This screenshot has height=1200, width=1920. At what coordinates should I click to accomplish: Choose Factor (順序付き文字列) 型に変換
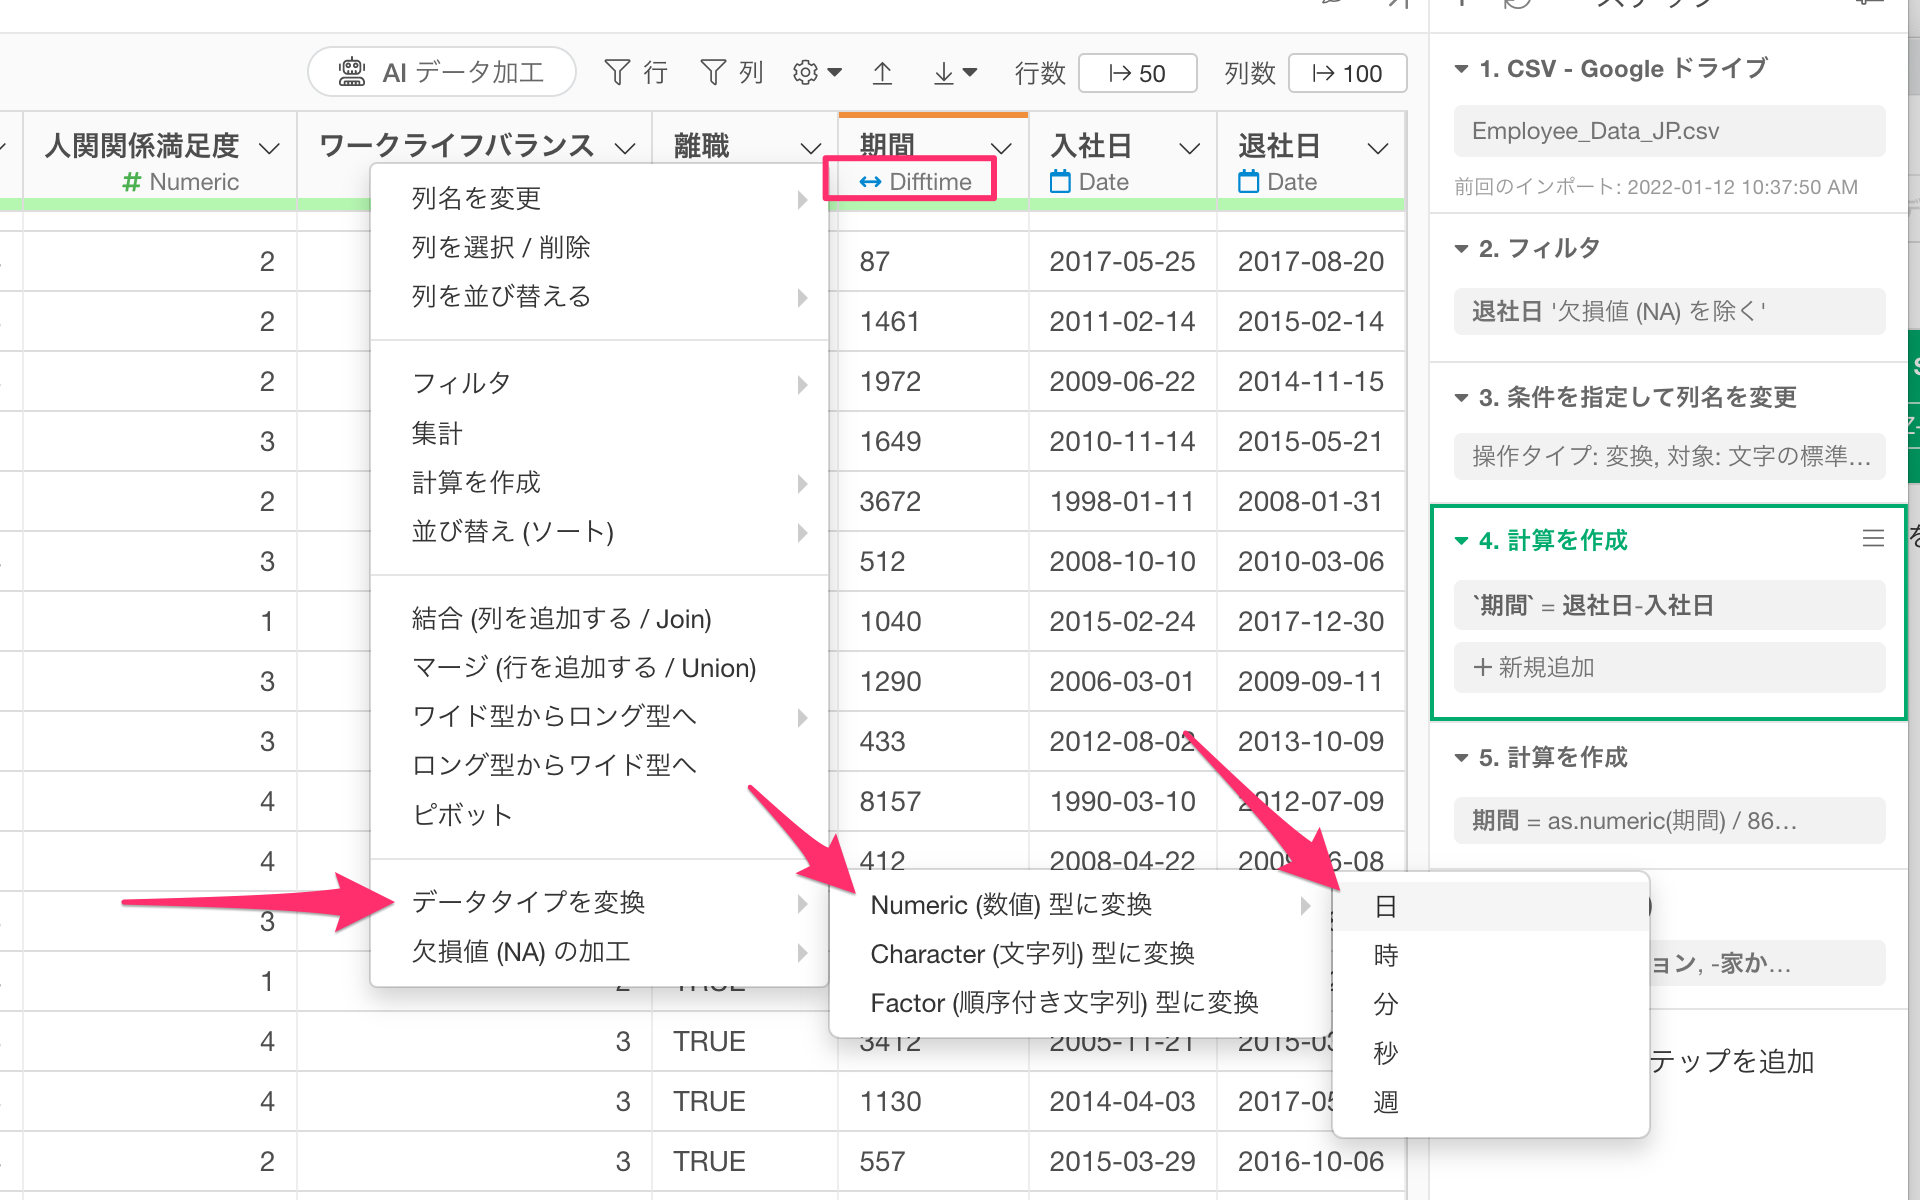point(1081,1003)
